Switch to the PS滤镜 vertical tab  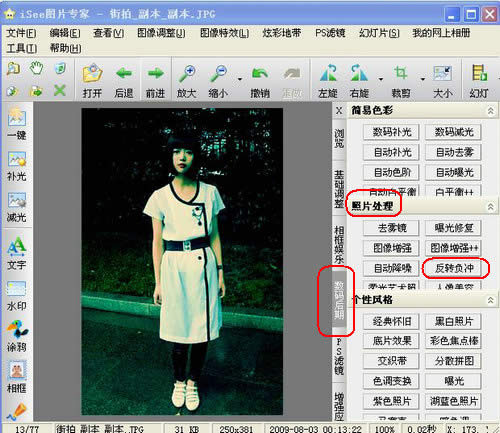point(339,357)
